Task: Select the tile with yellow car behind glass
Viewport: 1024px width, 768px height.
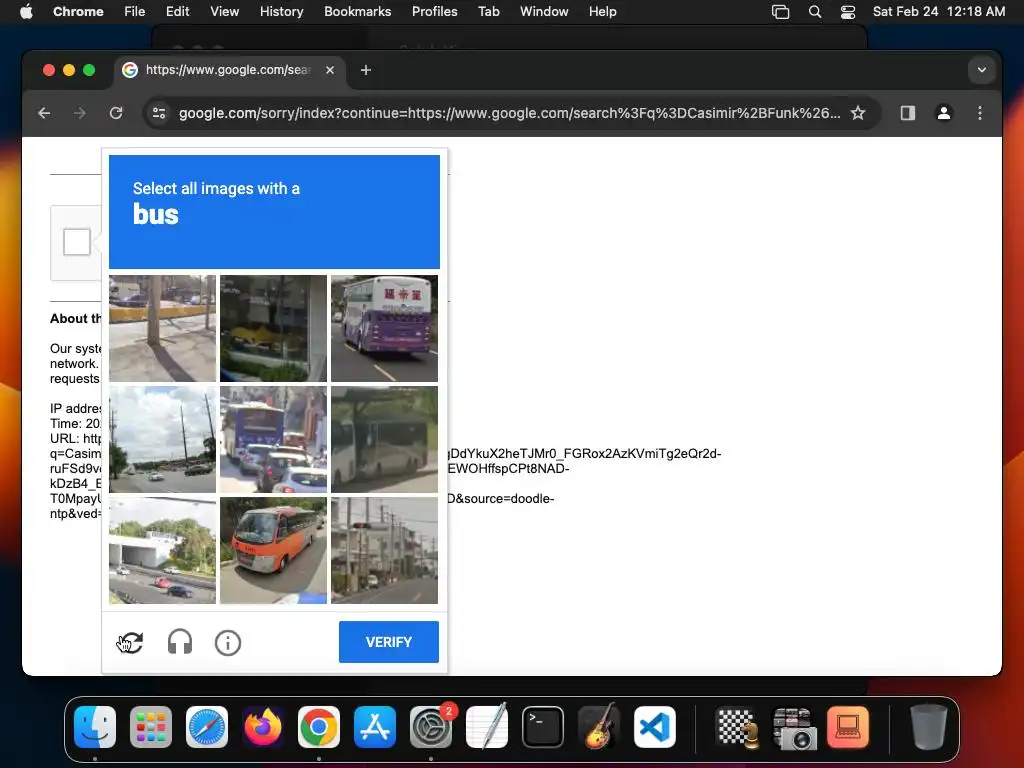Action: click(x=273, y=328)
